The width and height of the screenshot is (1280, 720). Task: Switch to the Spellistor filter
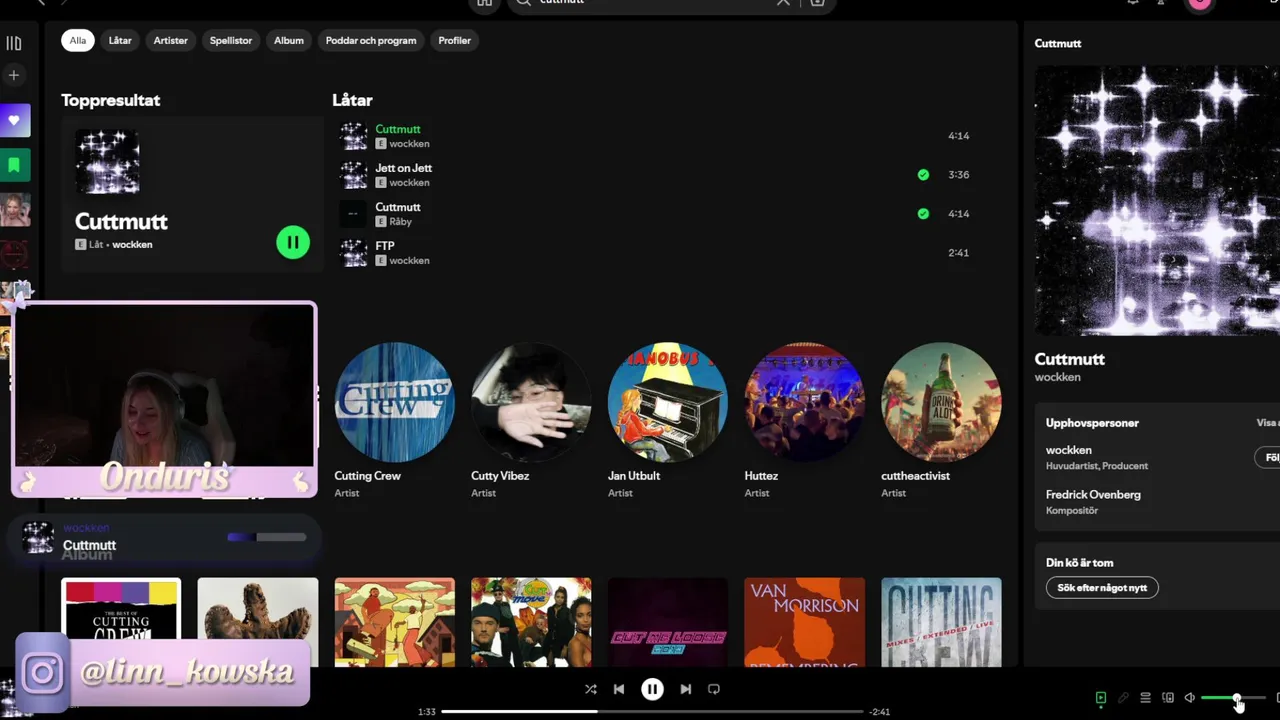[231, 41]
